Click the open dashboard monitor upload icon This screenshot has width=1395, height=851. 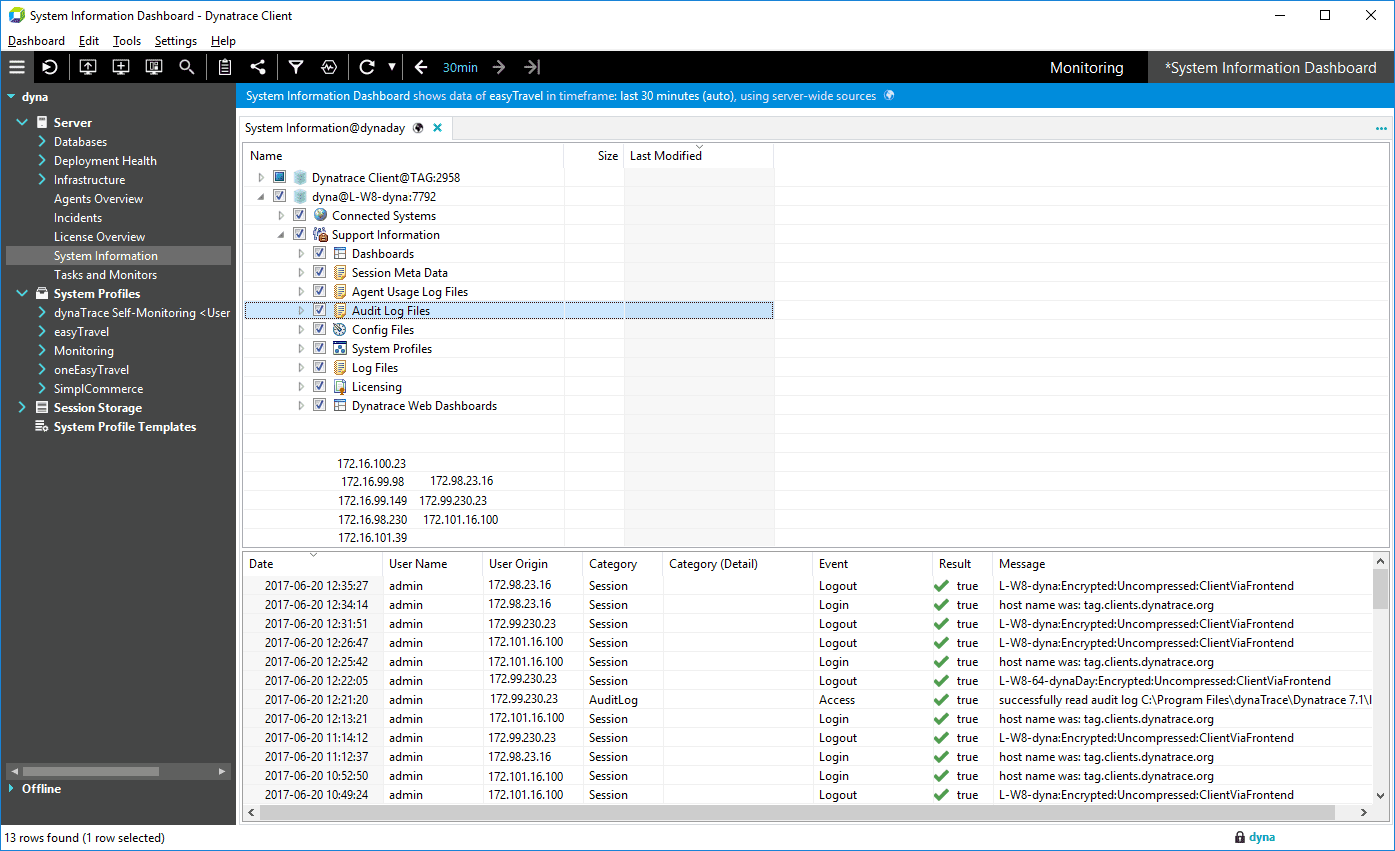pos(88,67)
